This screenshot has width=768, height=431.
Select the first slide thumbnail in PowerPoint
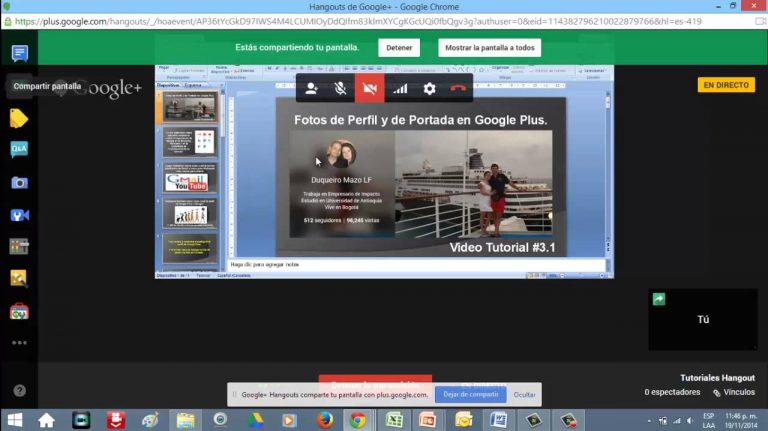pyautogui.click(x=190, y=107)
